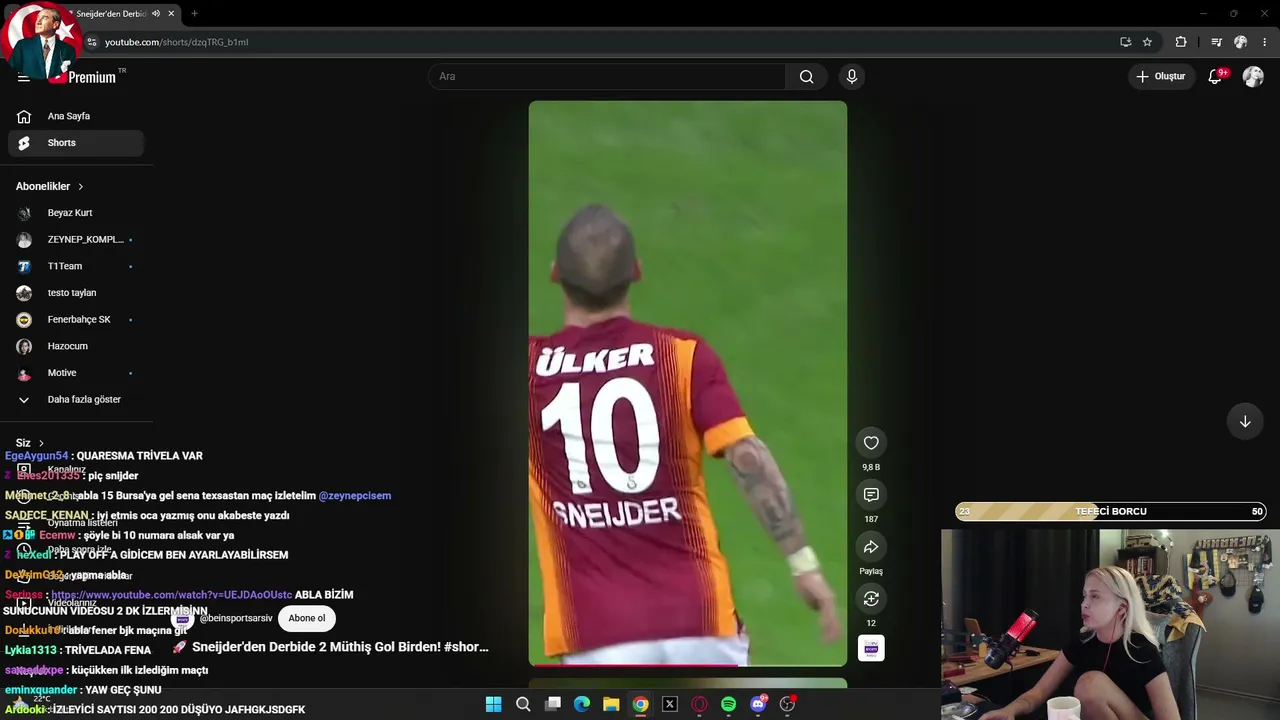This screenshot has height=720, width=1280.
Task: Click the TEFECİ BORCU progress bar
Action: point(1111,512)
